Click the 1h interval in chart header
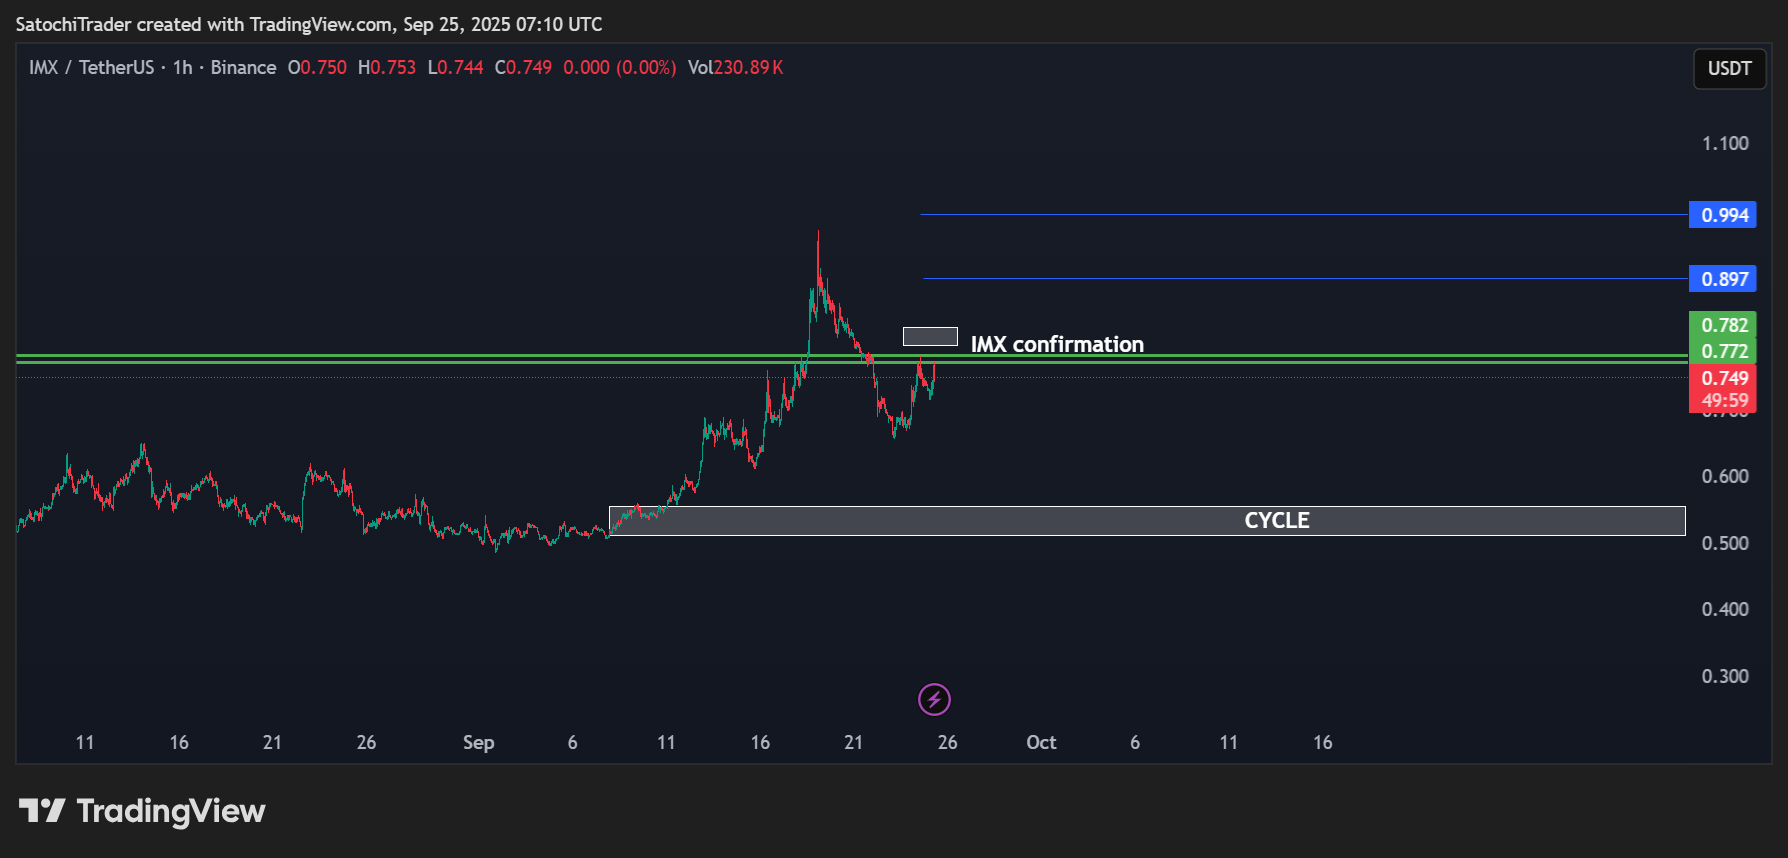 point(182,67)
